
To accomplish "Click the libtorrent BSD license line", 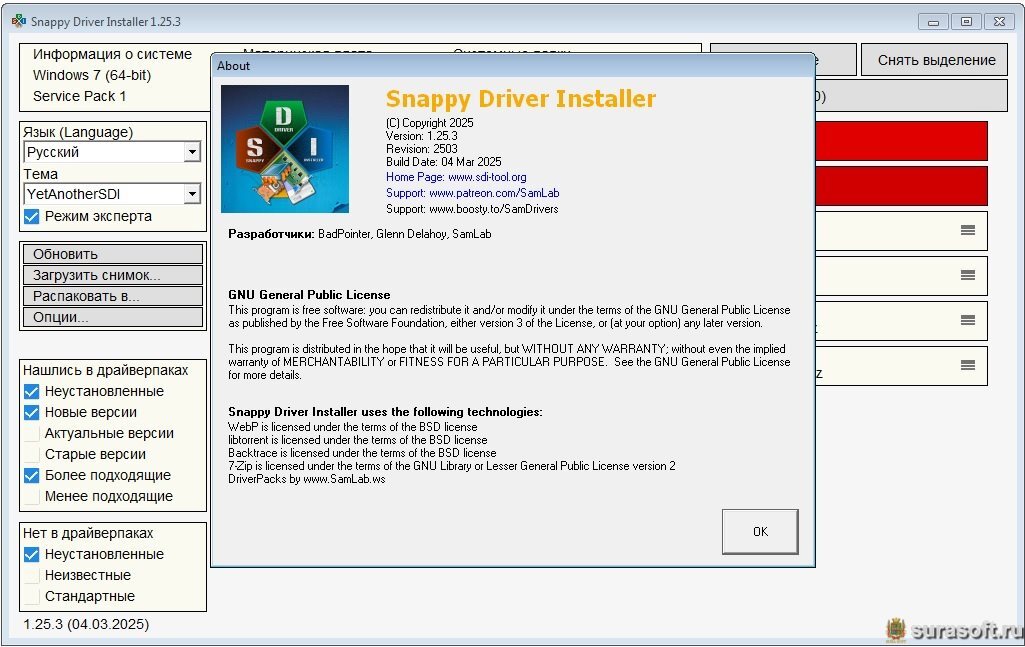I will coord(358,440).
